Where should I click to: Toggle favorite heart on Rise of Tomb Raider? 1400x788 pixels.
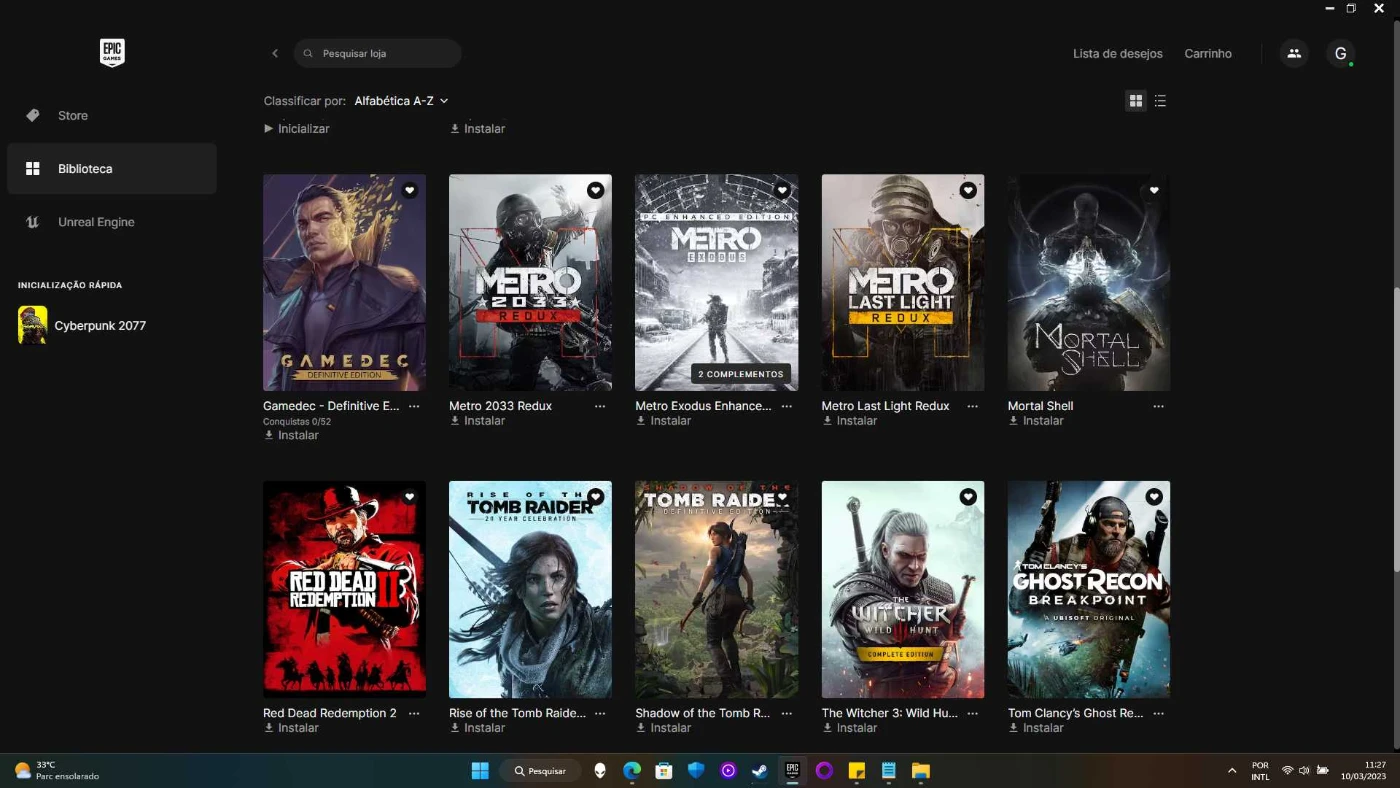tap(595, 497)
